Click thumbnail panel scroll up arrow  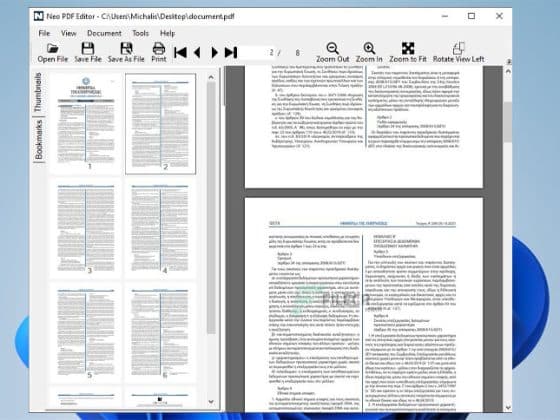coord(211,77)
